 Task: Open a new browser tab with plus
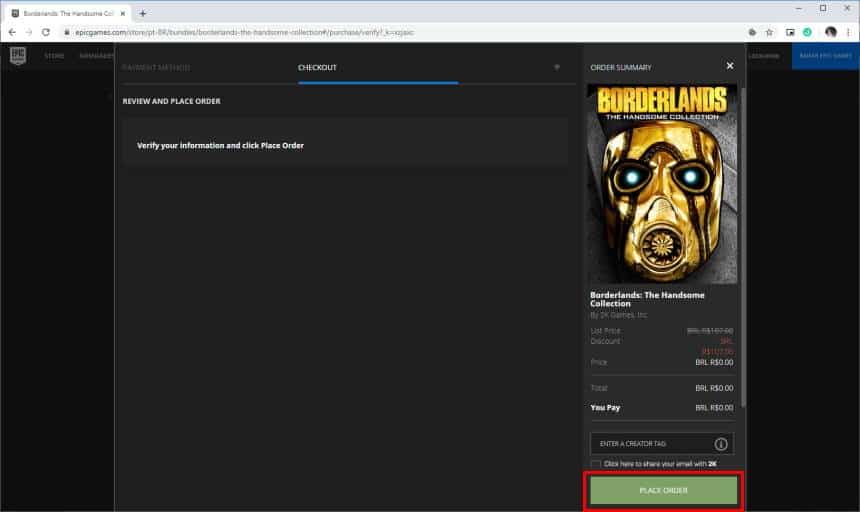143,13
